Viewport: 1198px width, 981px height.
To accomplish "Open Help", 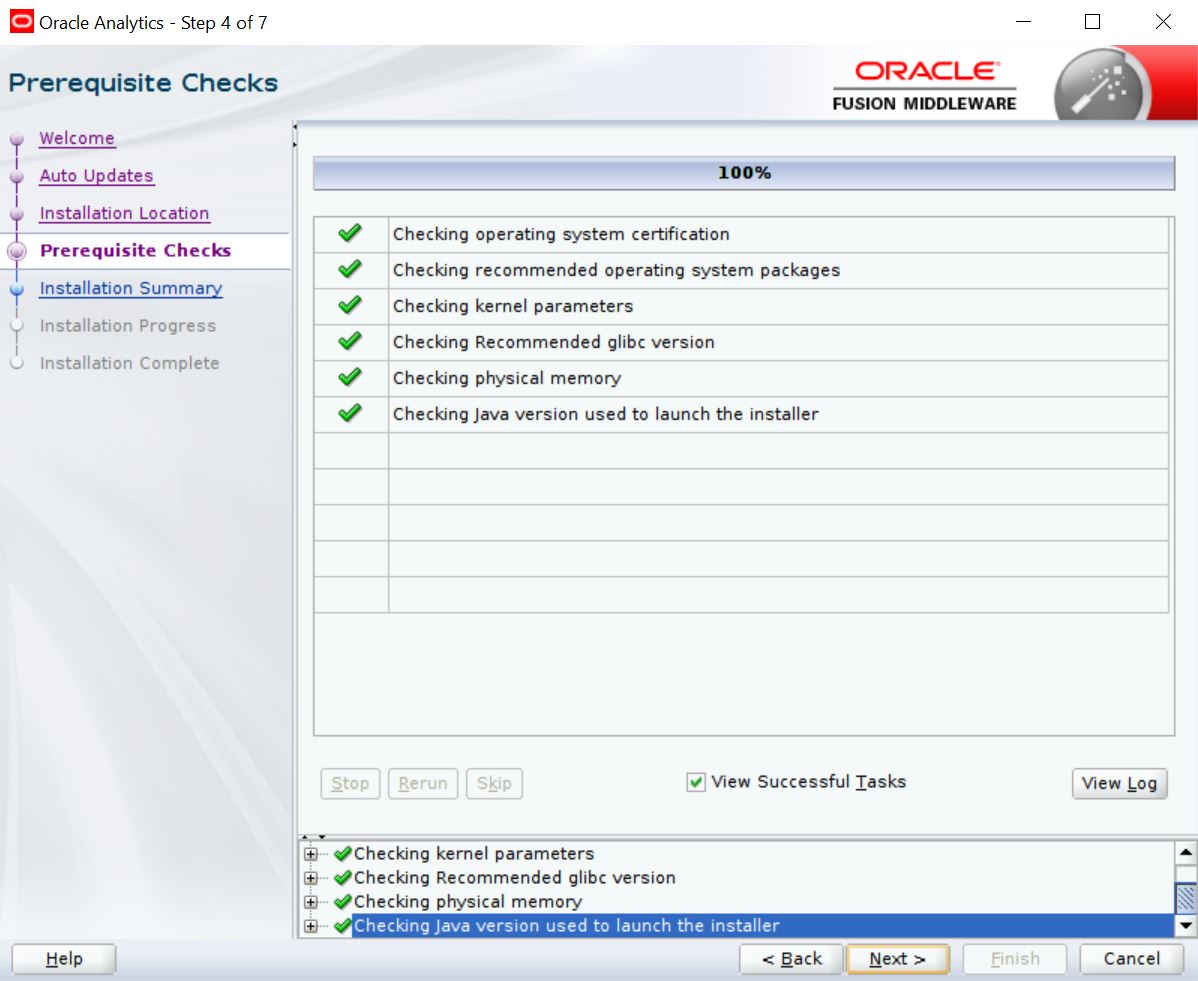I will [x=64, y=959].
